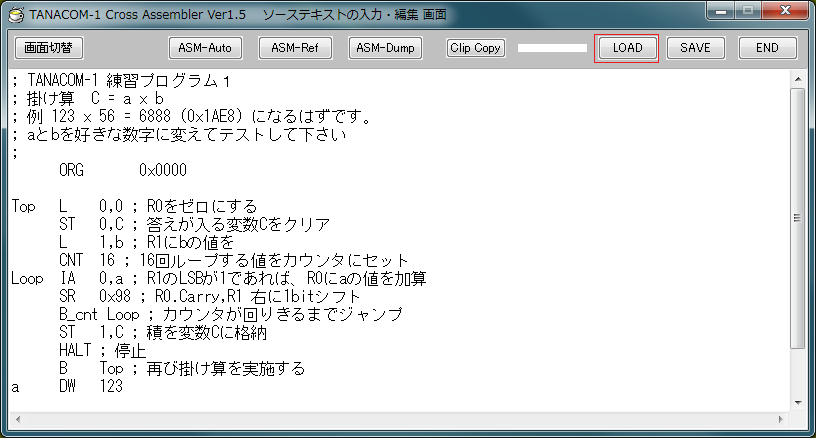Click the "ORG 0x0000" line
Image resolution: width=816 pixels, height=440 pixels.
click(123, 170)
